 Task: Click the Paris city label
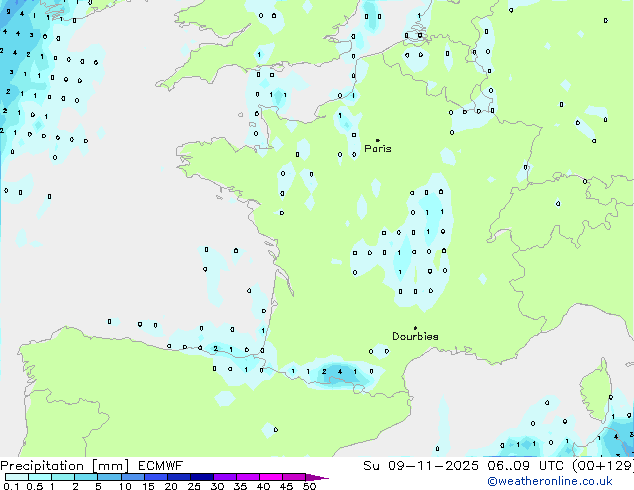(x=378, y=149)
